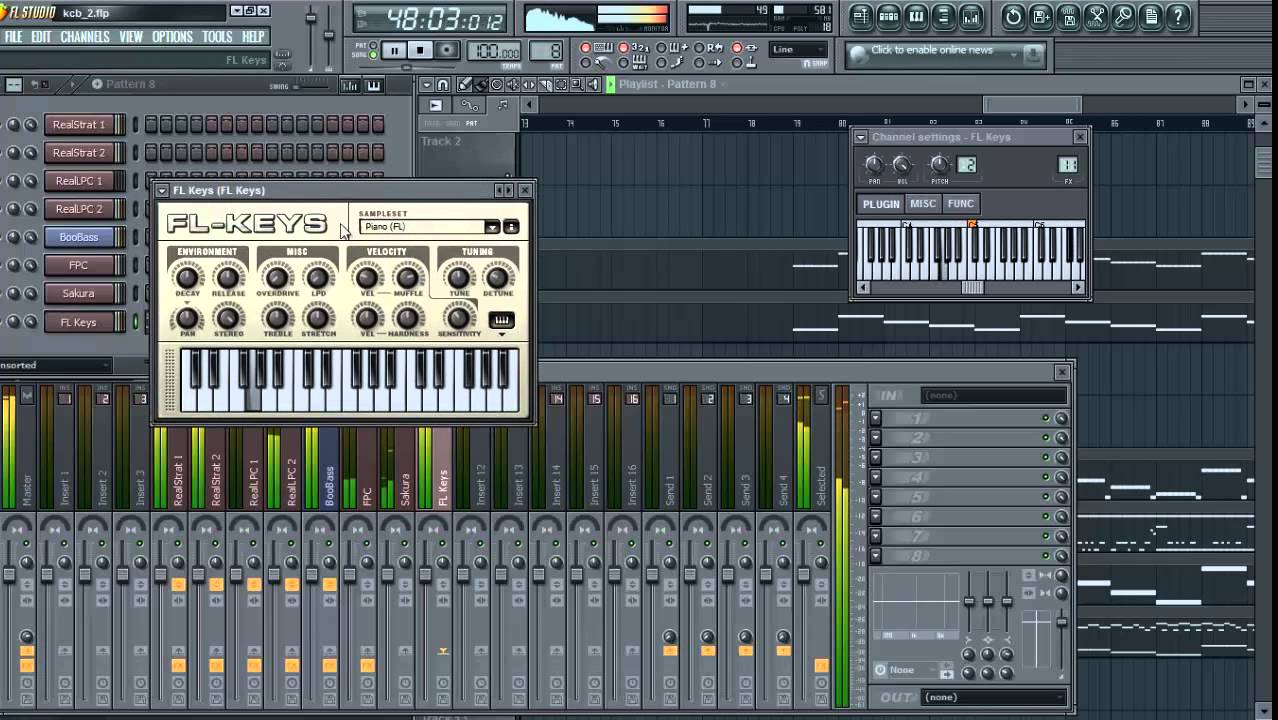
Task: Open the FL Keys window menu arrow
Action: (162, 190)
